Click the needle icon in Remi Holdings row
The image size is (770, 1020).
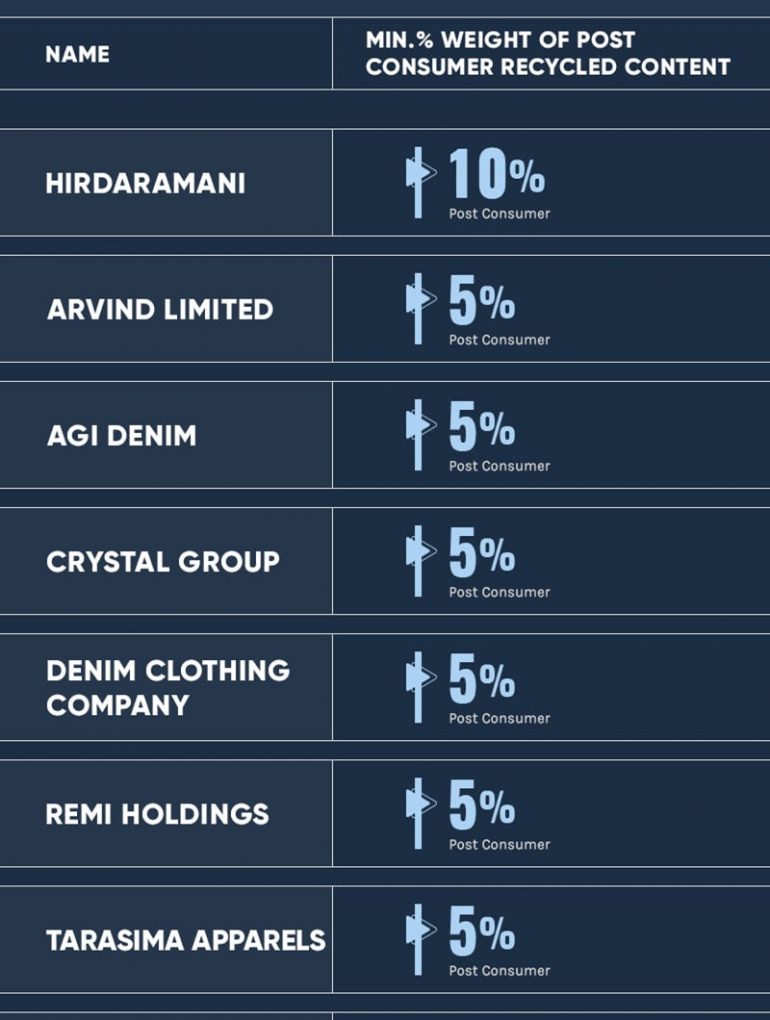(x=420, y=813)
